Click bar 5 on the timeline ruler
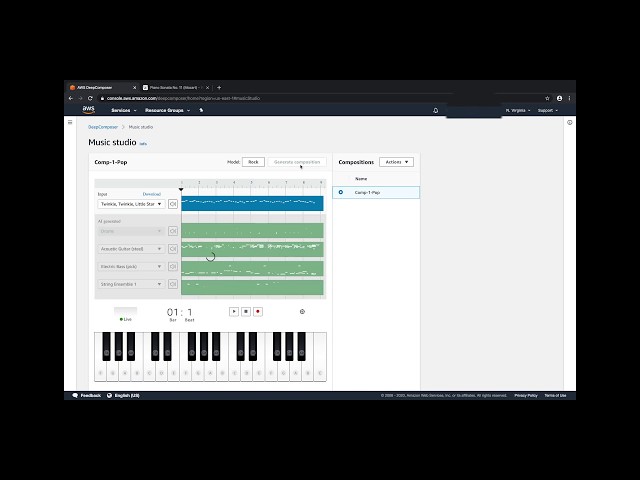The height and width of the screenshot is (480, 640). click(251, 183)
